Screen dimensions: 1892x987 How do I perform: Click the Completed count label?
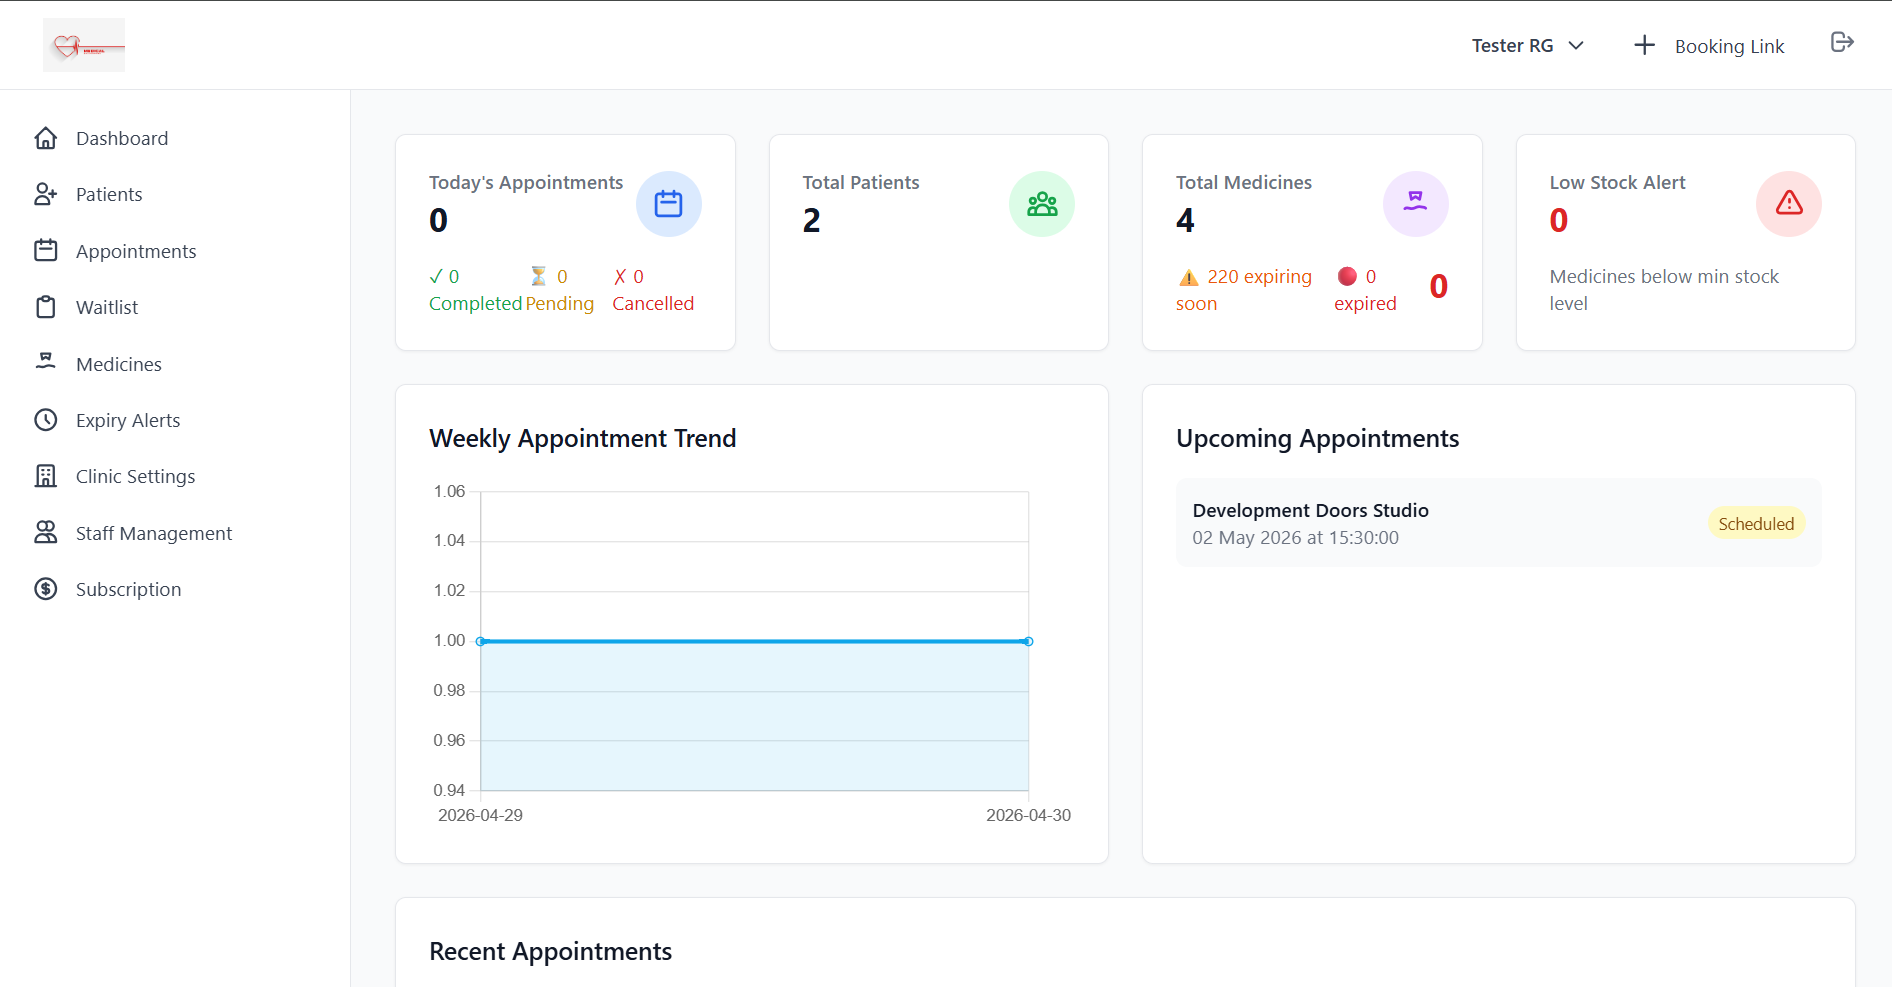click(x=475, y=290)
